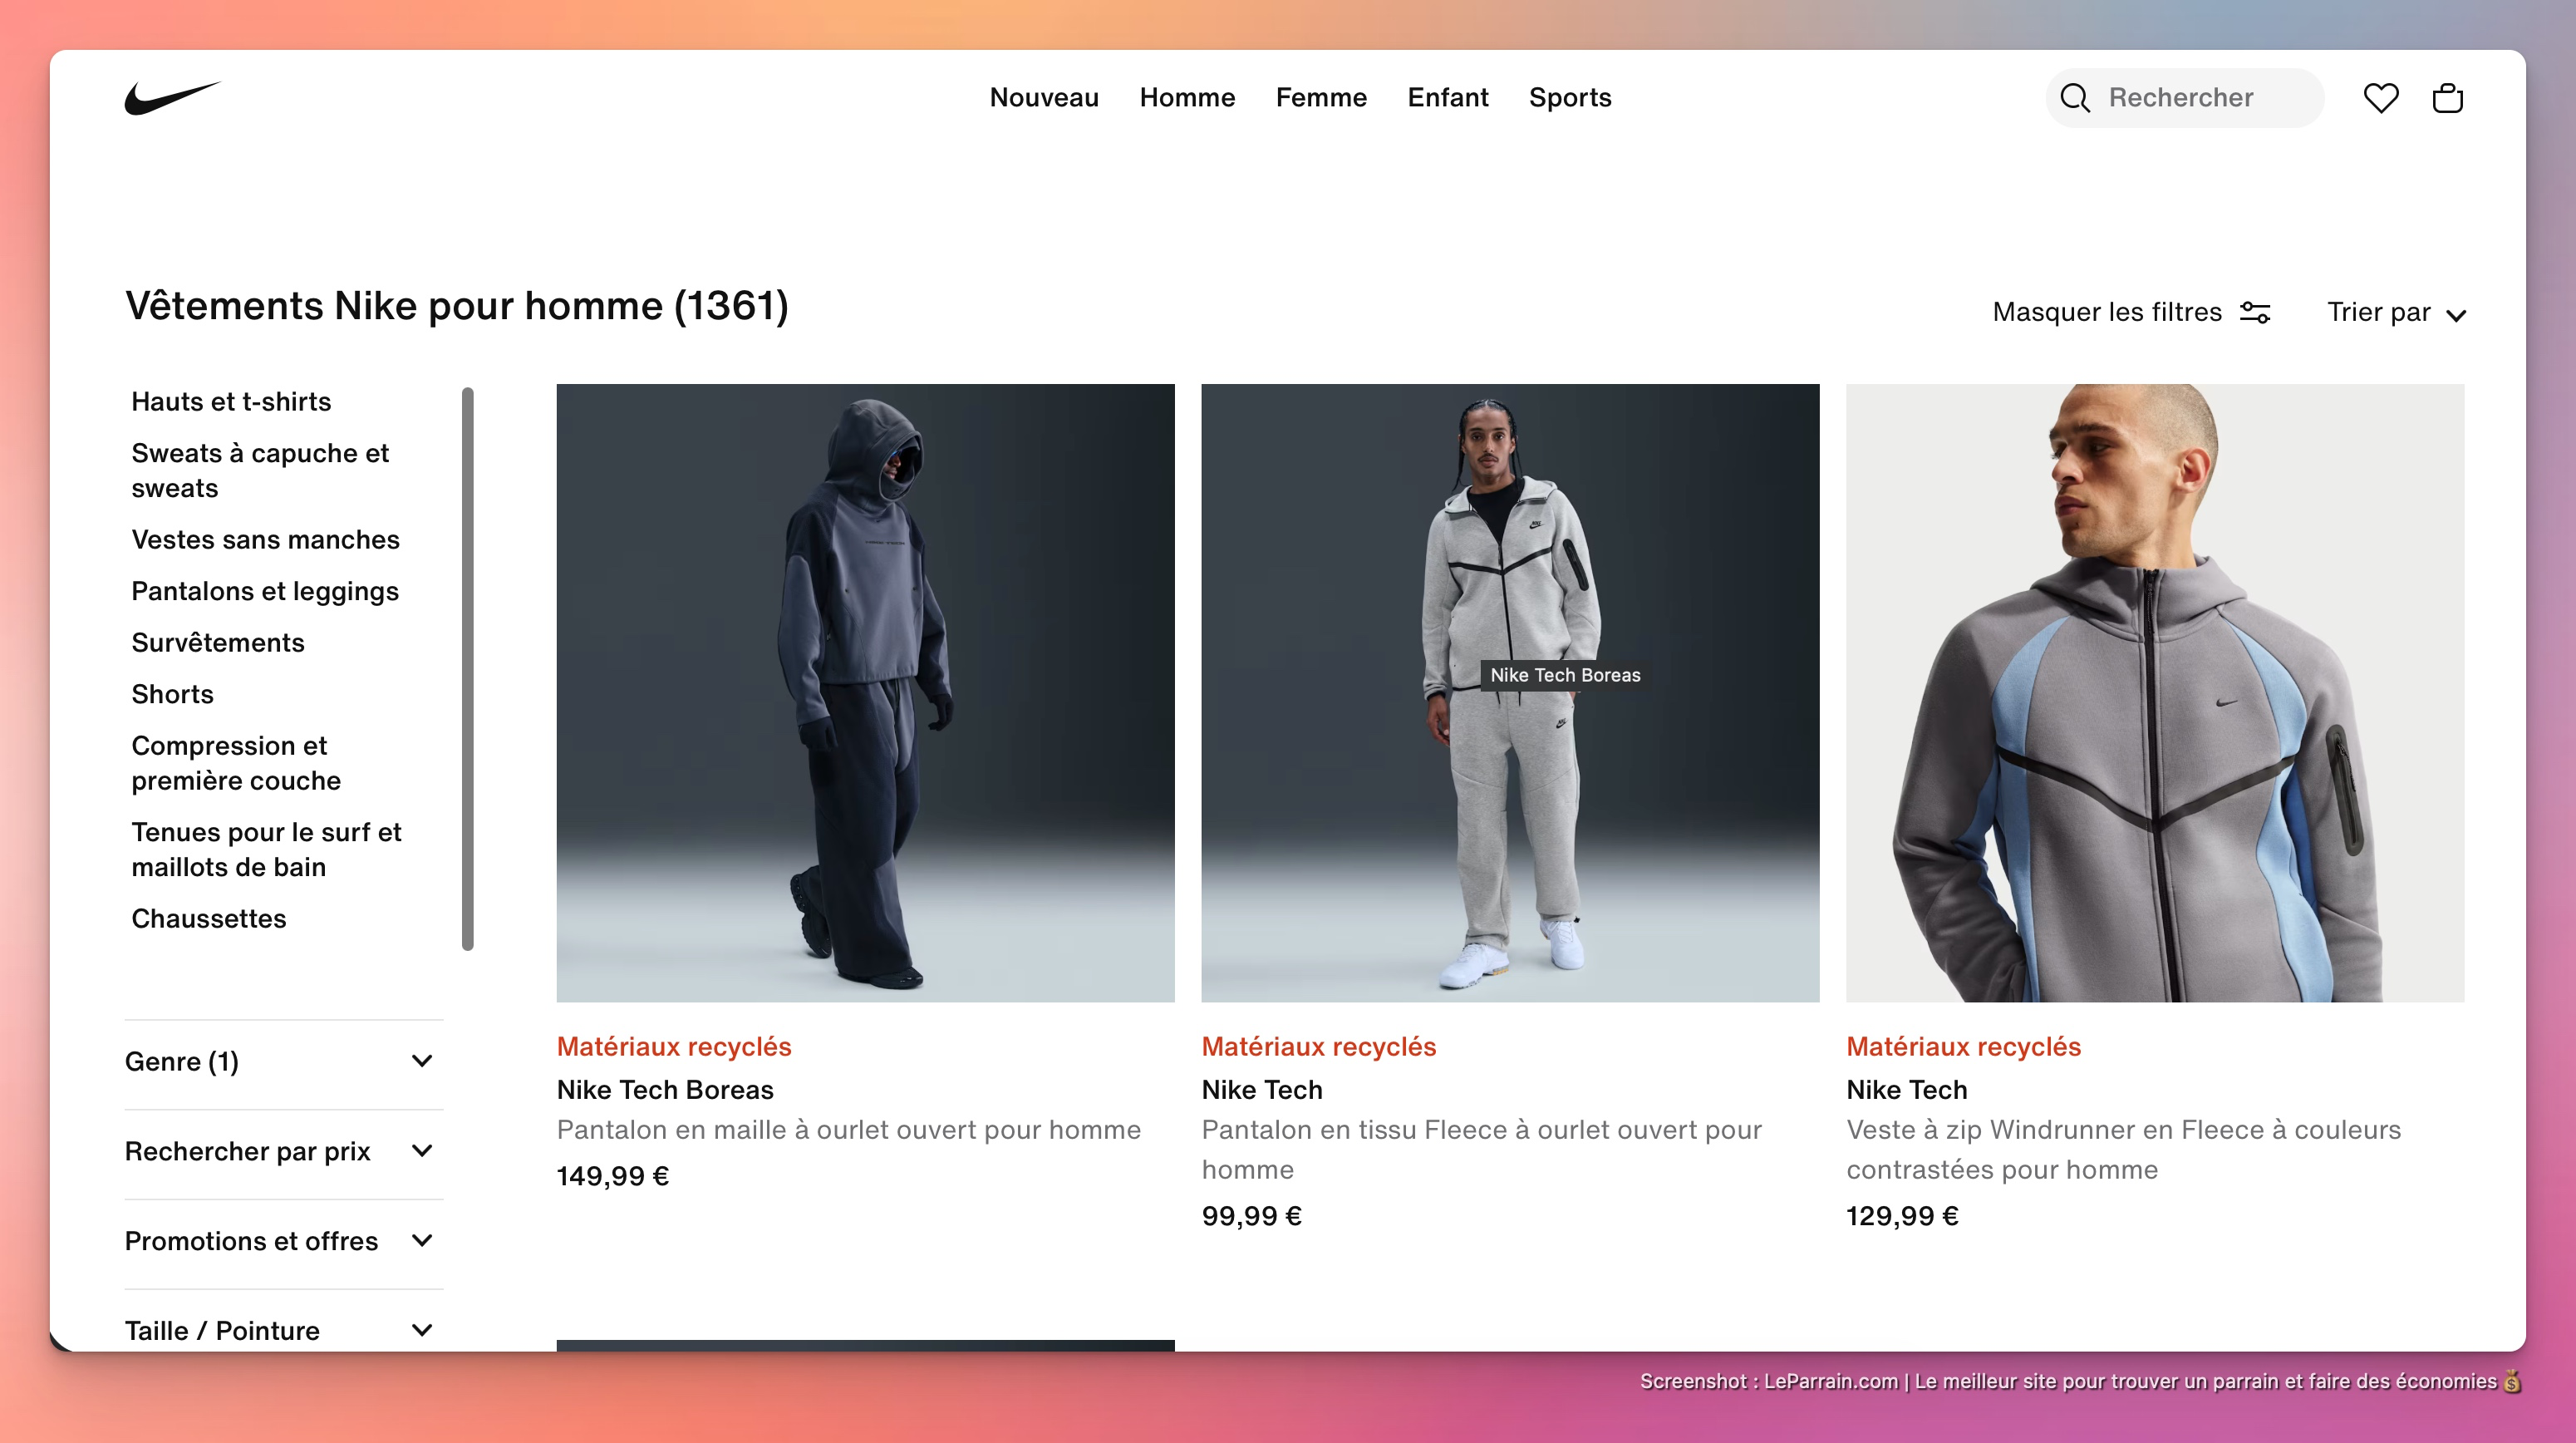Screen dimensions: 2576x1443
Task: Open Nike Tech Boreas product title
Action: click(665, 1089)
